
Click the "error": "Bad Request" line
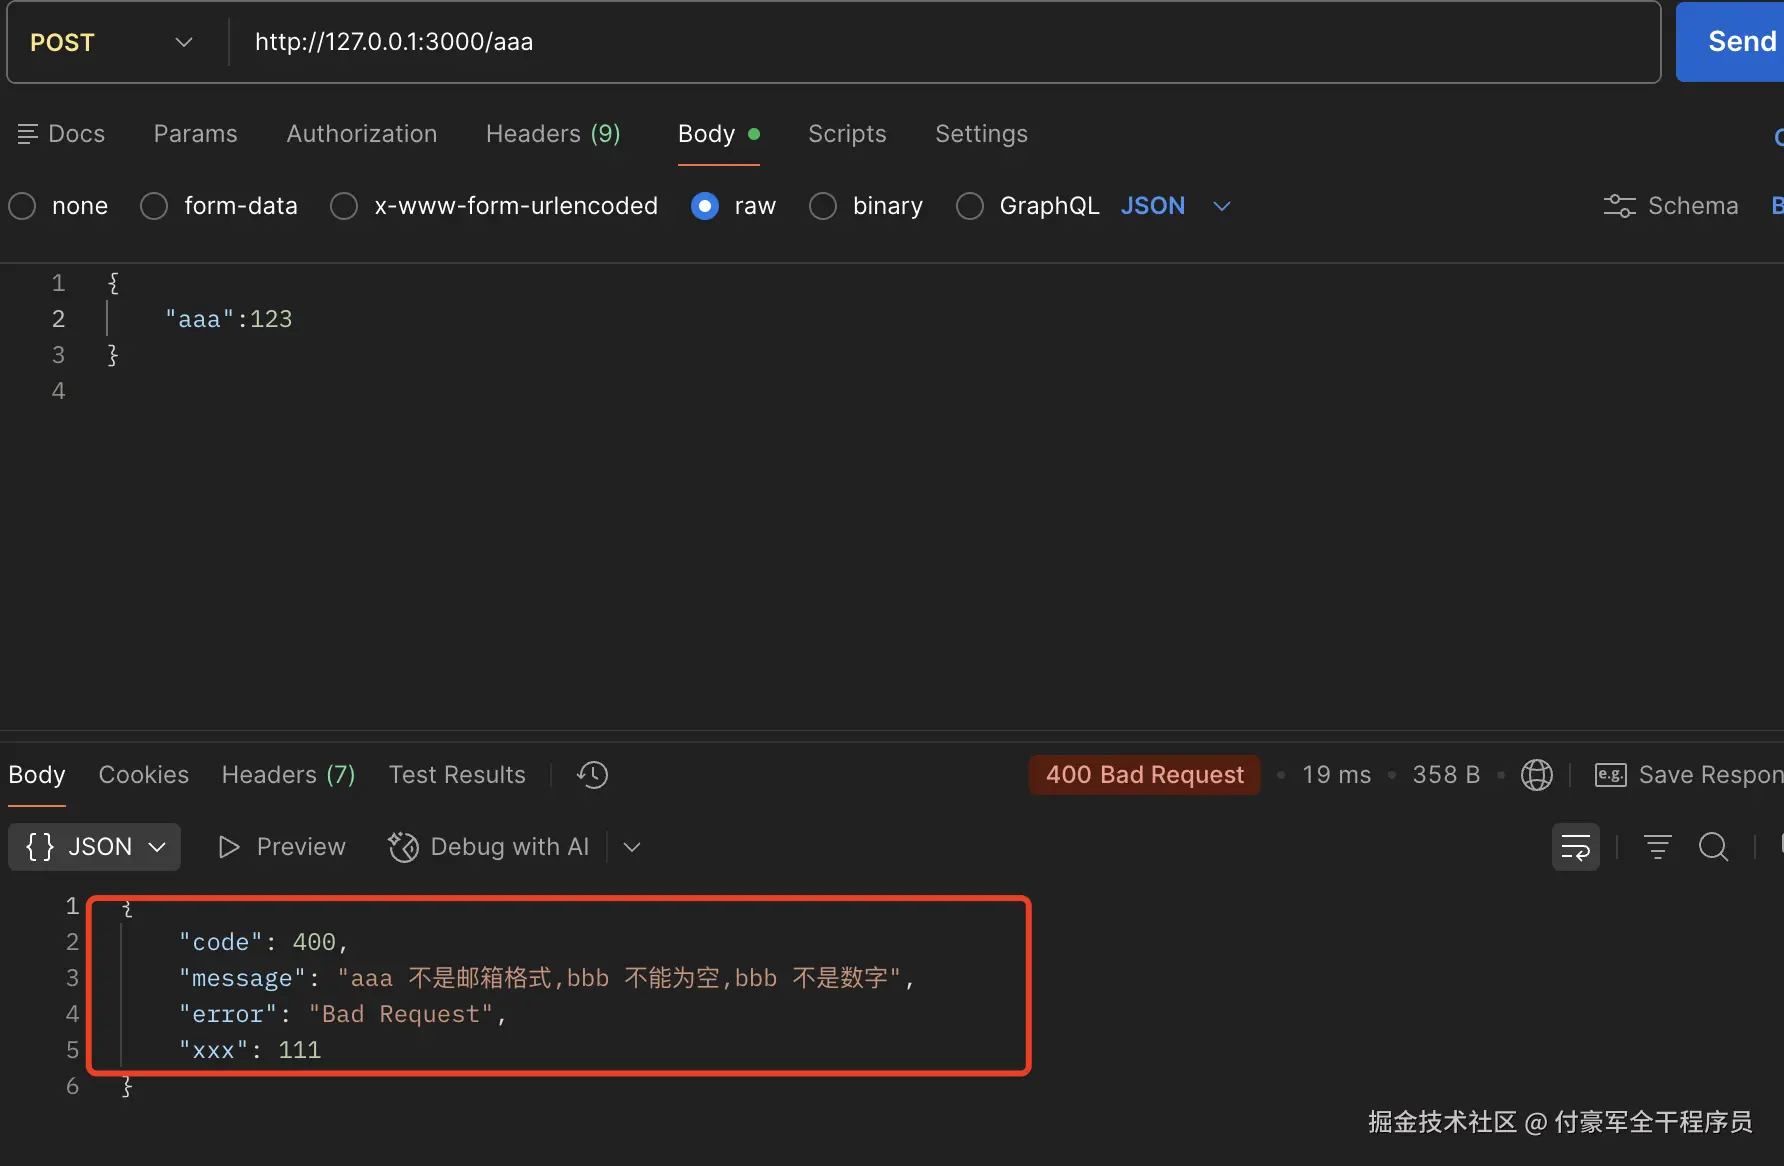click(343, 1014)
